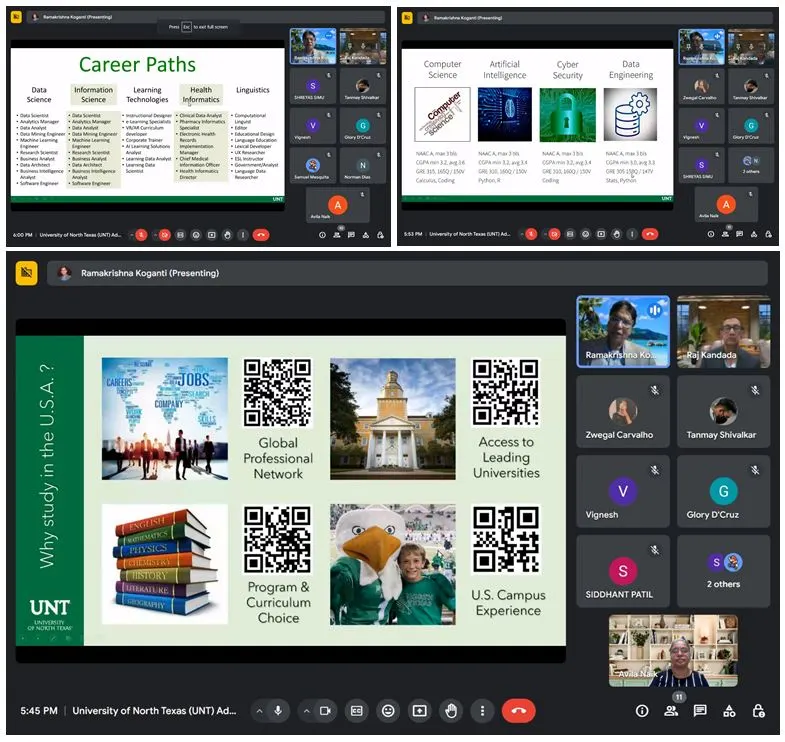The width and height of the screenshot is (785, 742).
Task: Select the Samuel Mesquita tile in the 6:00 PM meeting
Action: click(312, 165)
